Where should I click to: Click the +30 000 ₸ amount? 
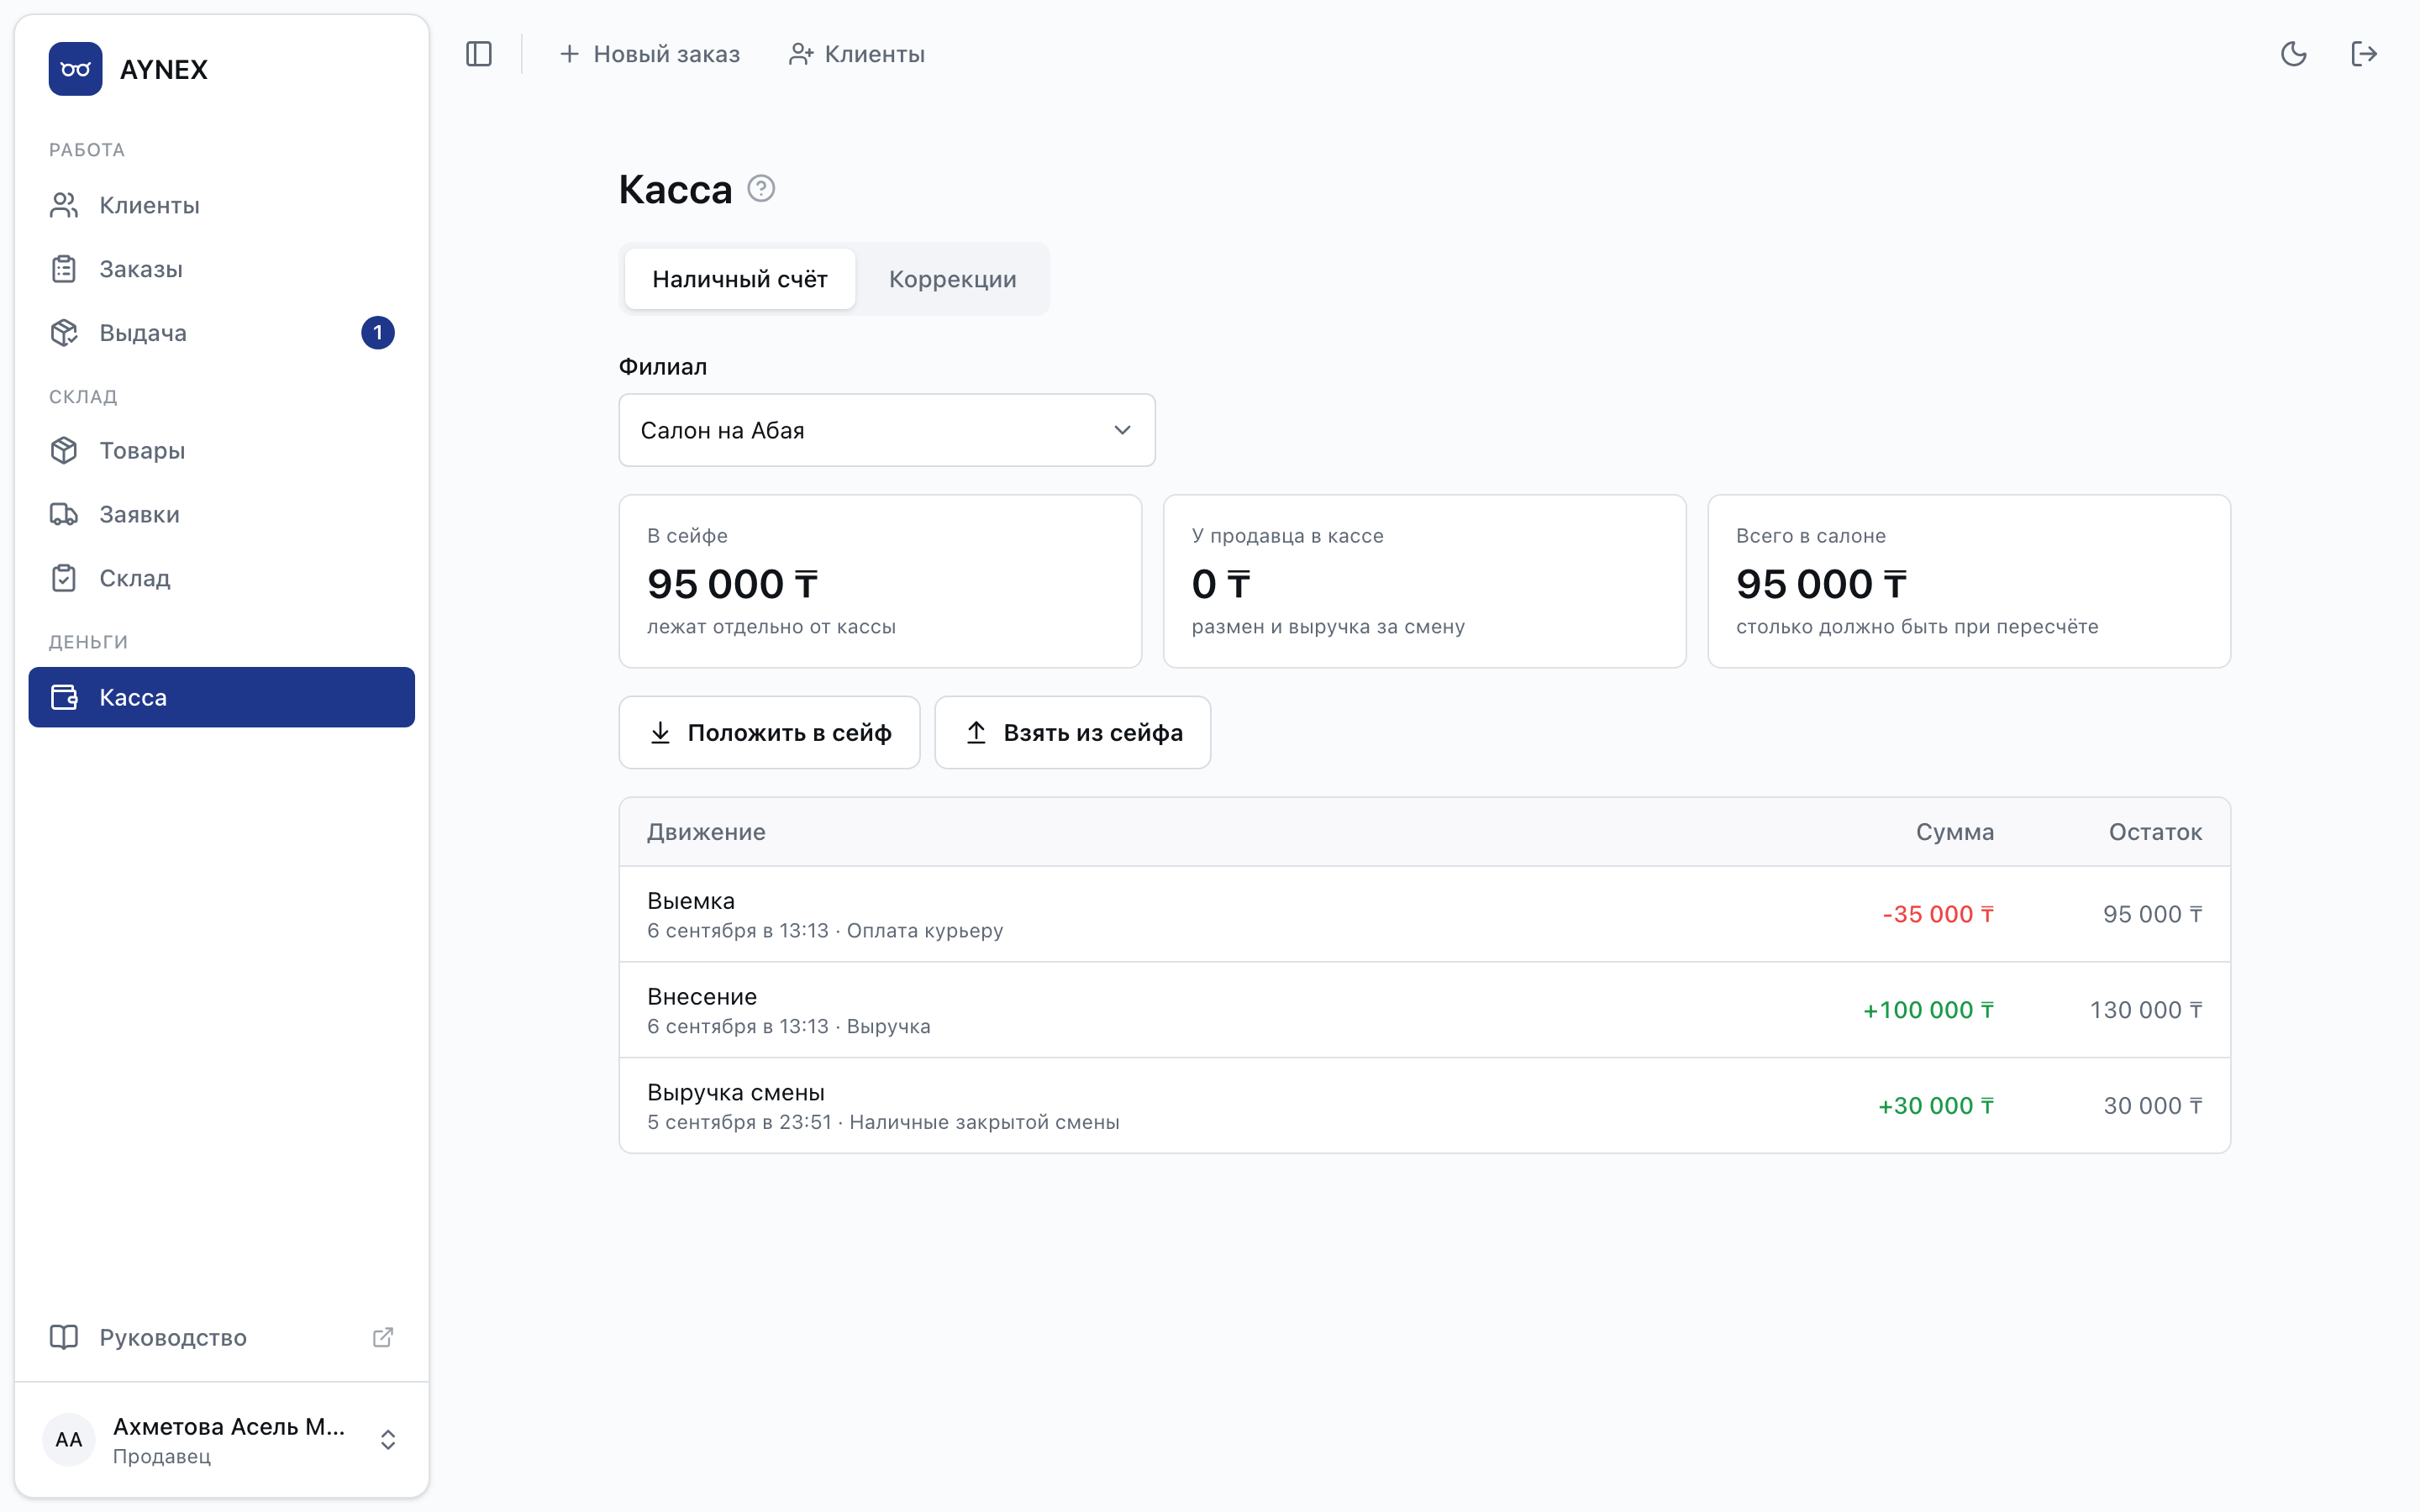pos(1936,1106)
